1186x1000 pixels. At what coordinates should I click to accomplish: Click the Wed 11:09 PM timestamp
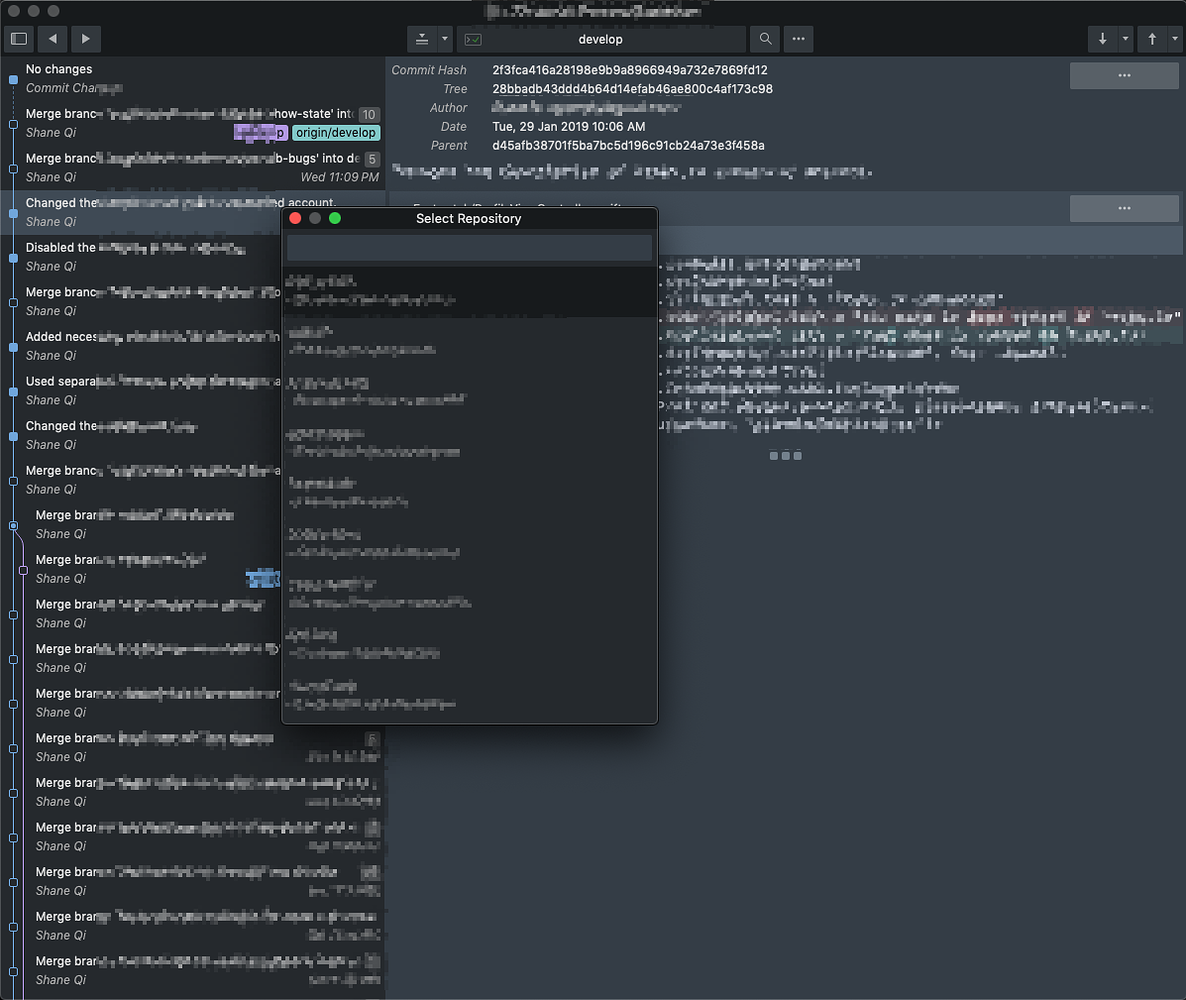coord(340,178)
